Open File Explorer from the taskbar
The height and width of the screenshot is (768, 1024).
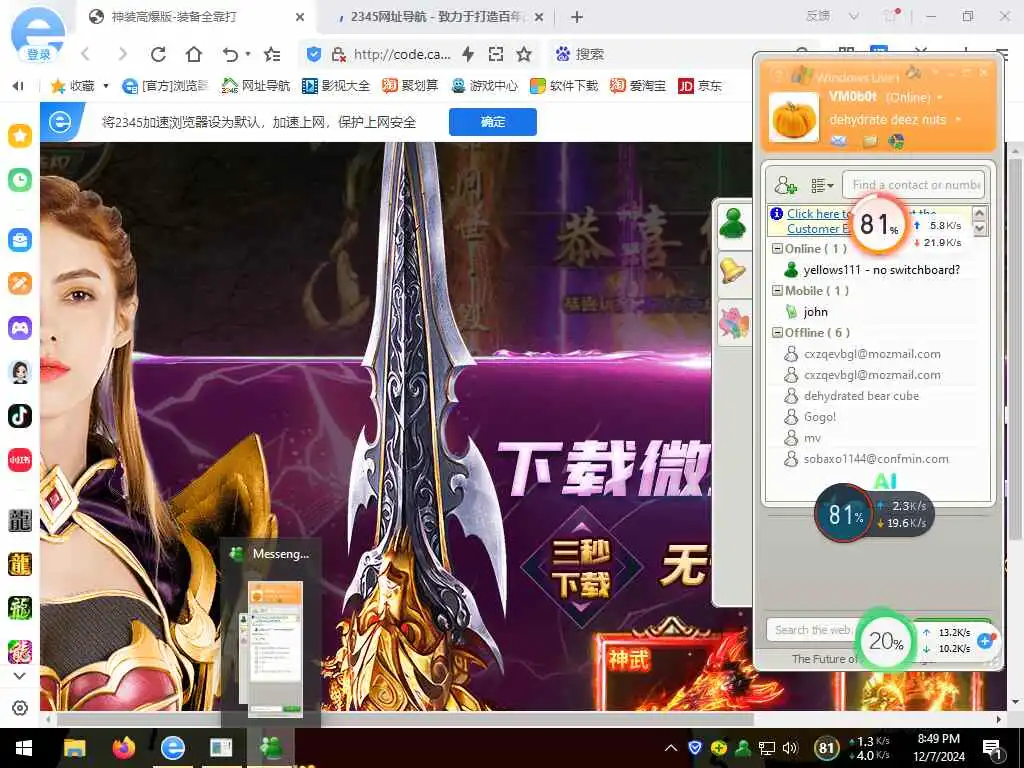click(74, 748)
